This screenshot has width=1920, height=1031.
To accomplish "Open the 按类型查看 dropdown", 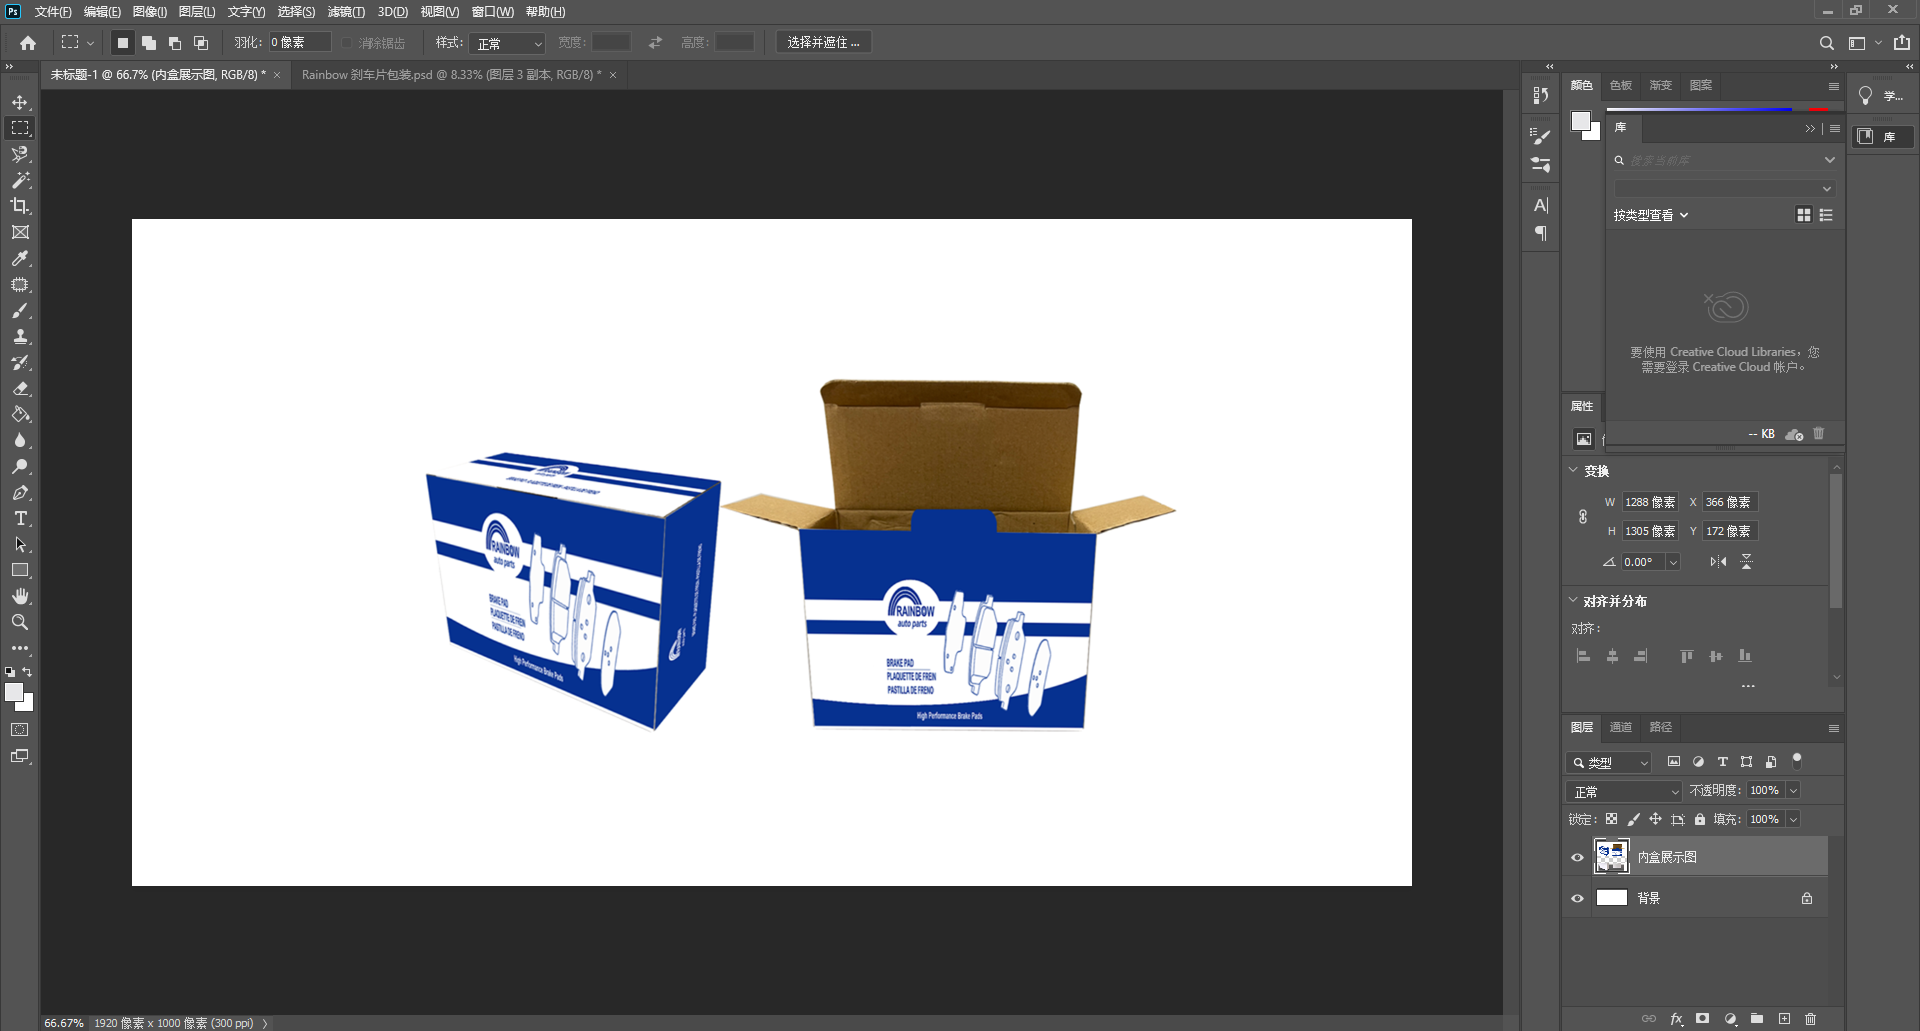I will coord(1650,215).
